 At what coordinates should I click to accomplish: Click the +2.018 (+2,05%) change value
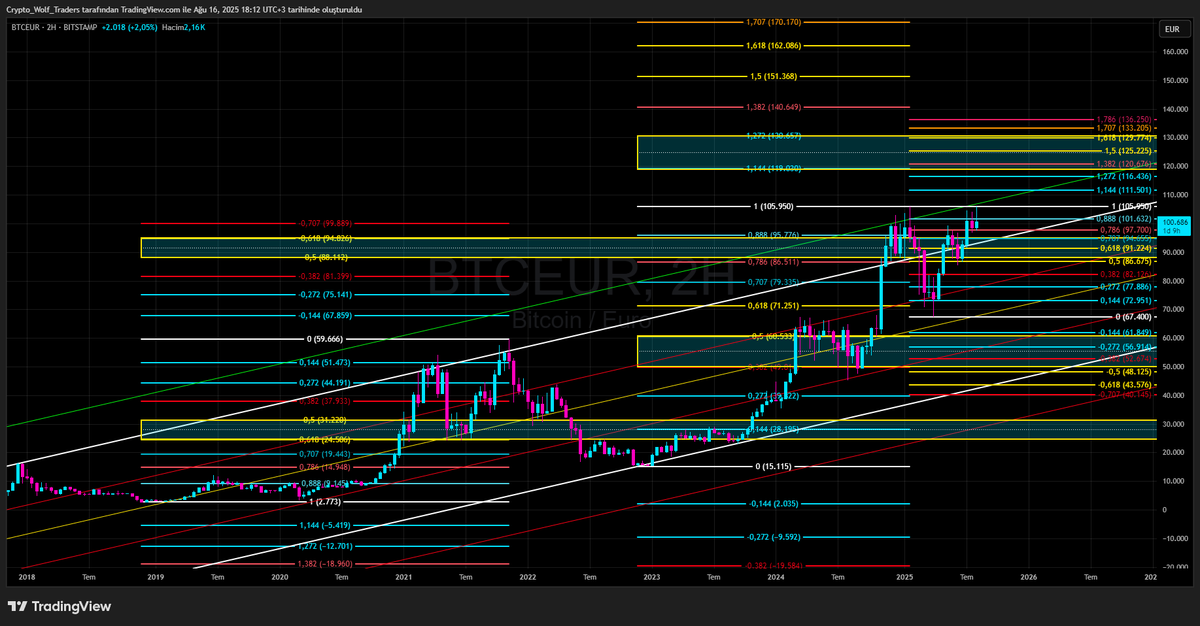132,28
